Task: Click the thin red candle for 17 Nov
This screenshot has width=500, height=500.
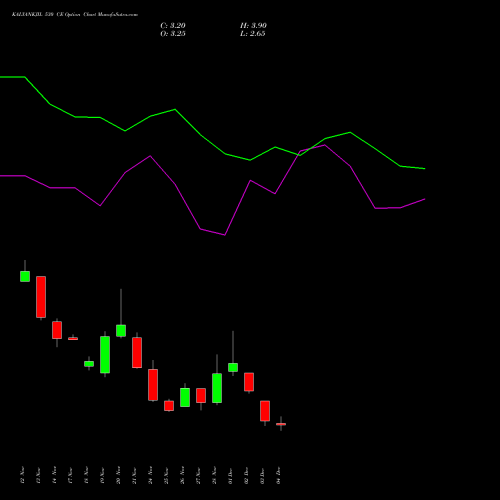Action: coord(73,339)
